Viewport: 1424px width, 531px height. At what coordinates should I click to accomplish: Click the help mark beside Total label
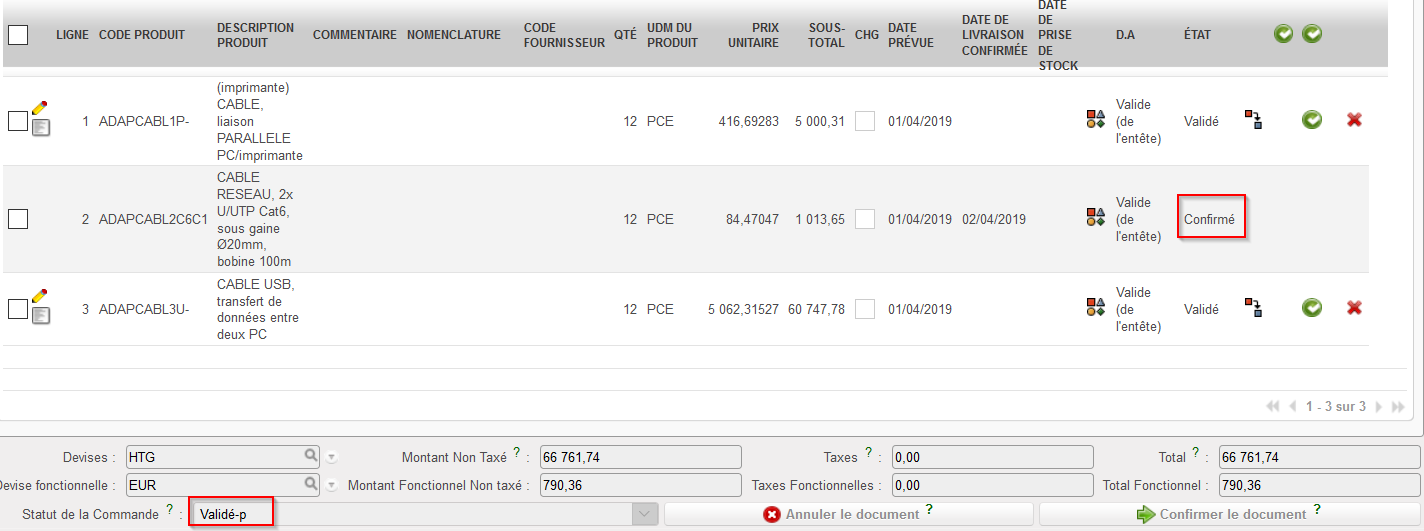1197,453
